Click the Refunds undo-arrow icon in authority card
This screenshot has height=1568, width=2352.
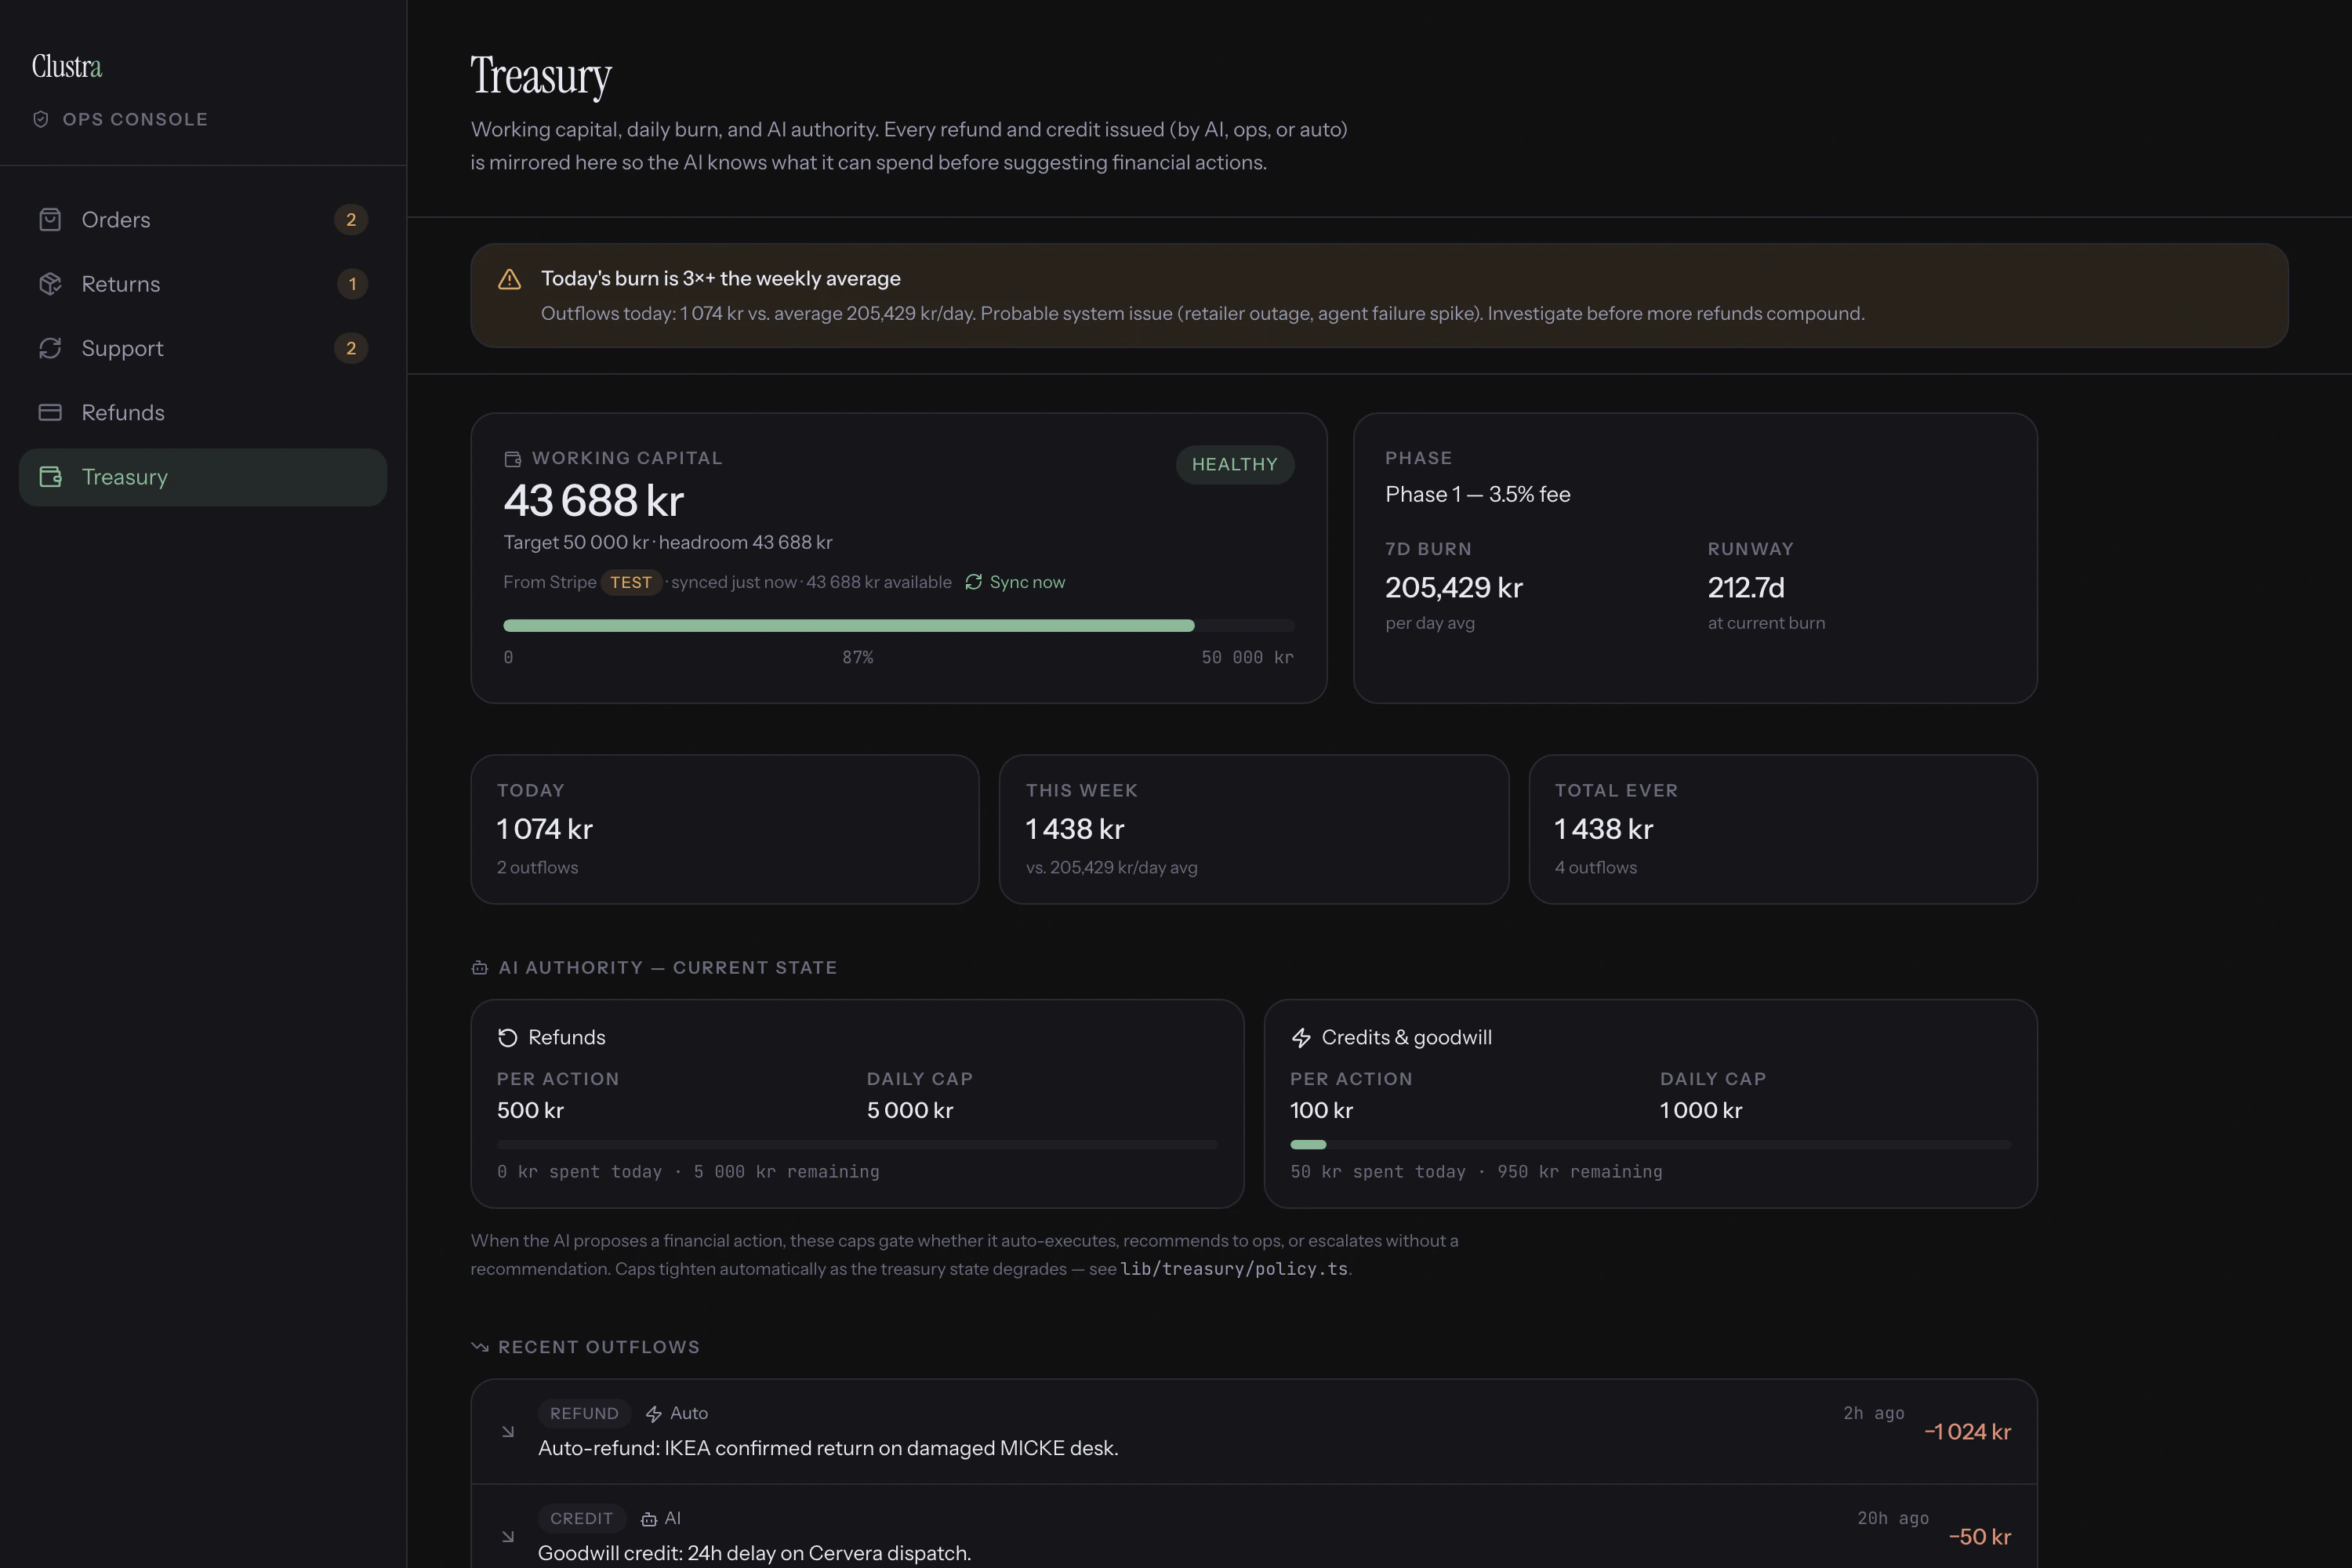coord(508,1038)
